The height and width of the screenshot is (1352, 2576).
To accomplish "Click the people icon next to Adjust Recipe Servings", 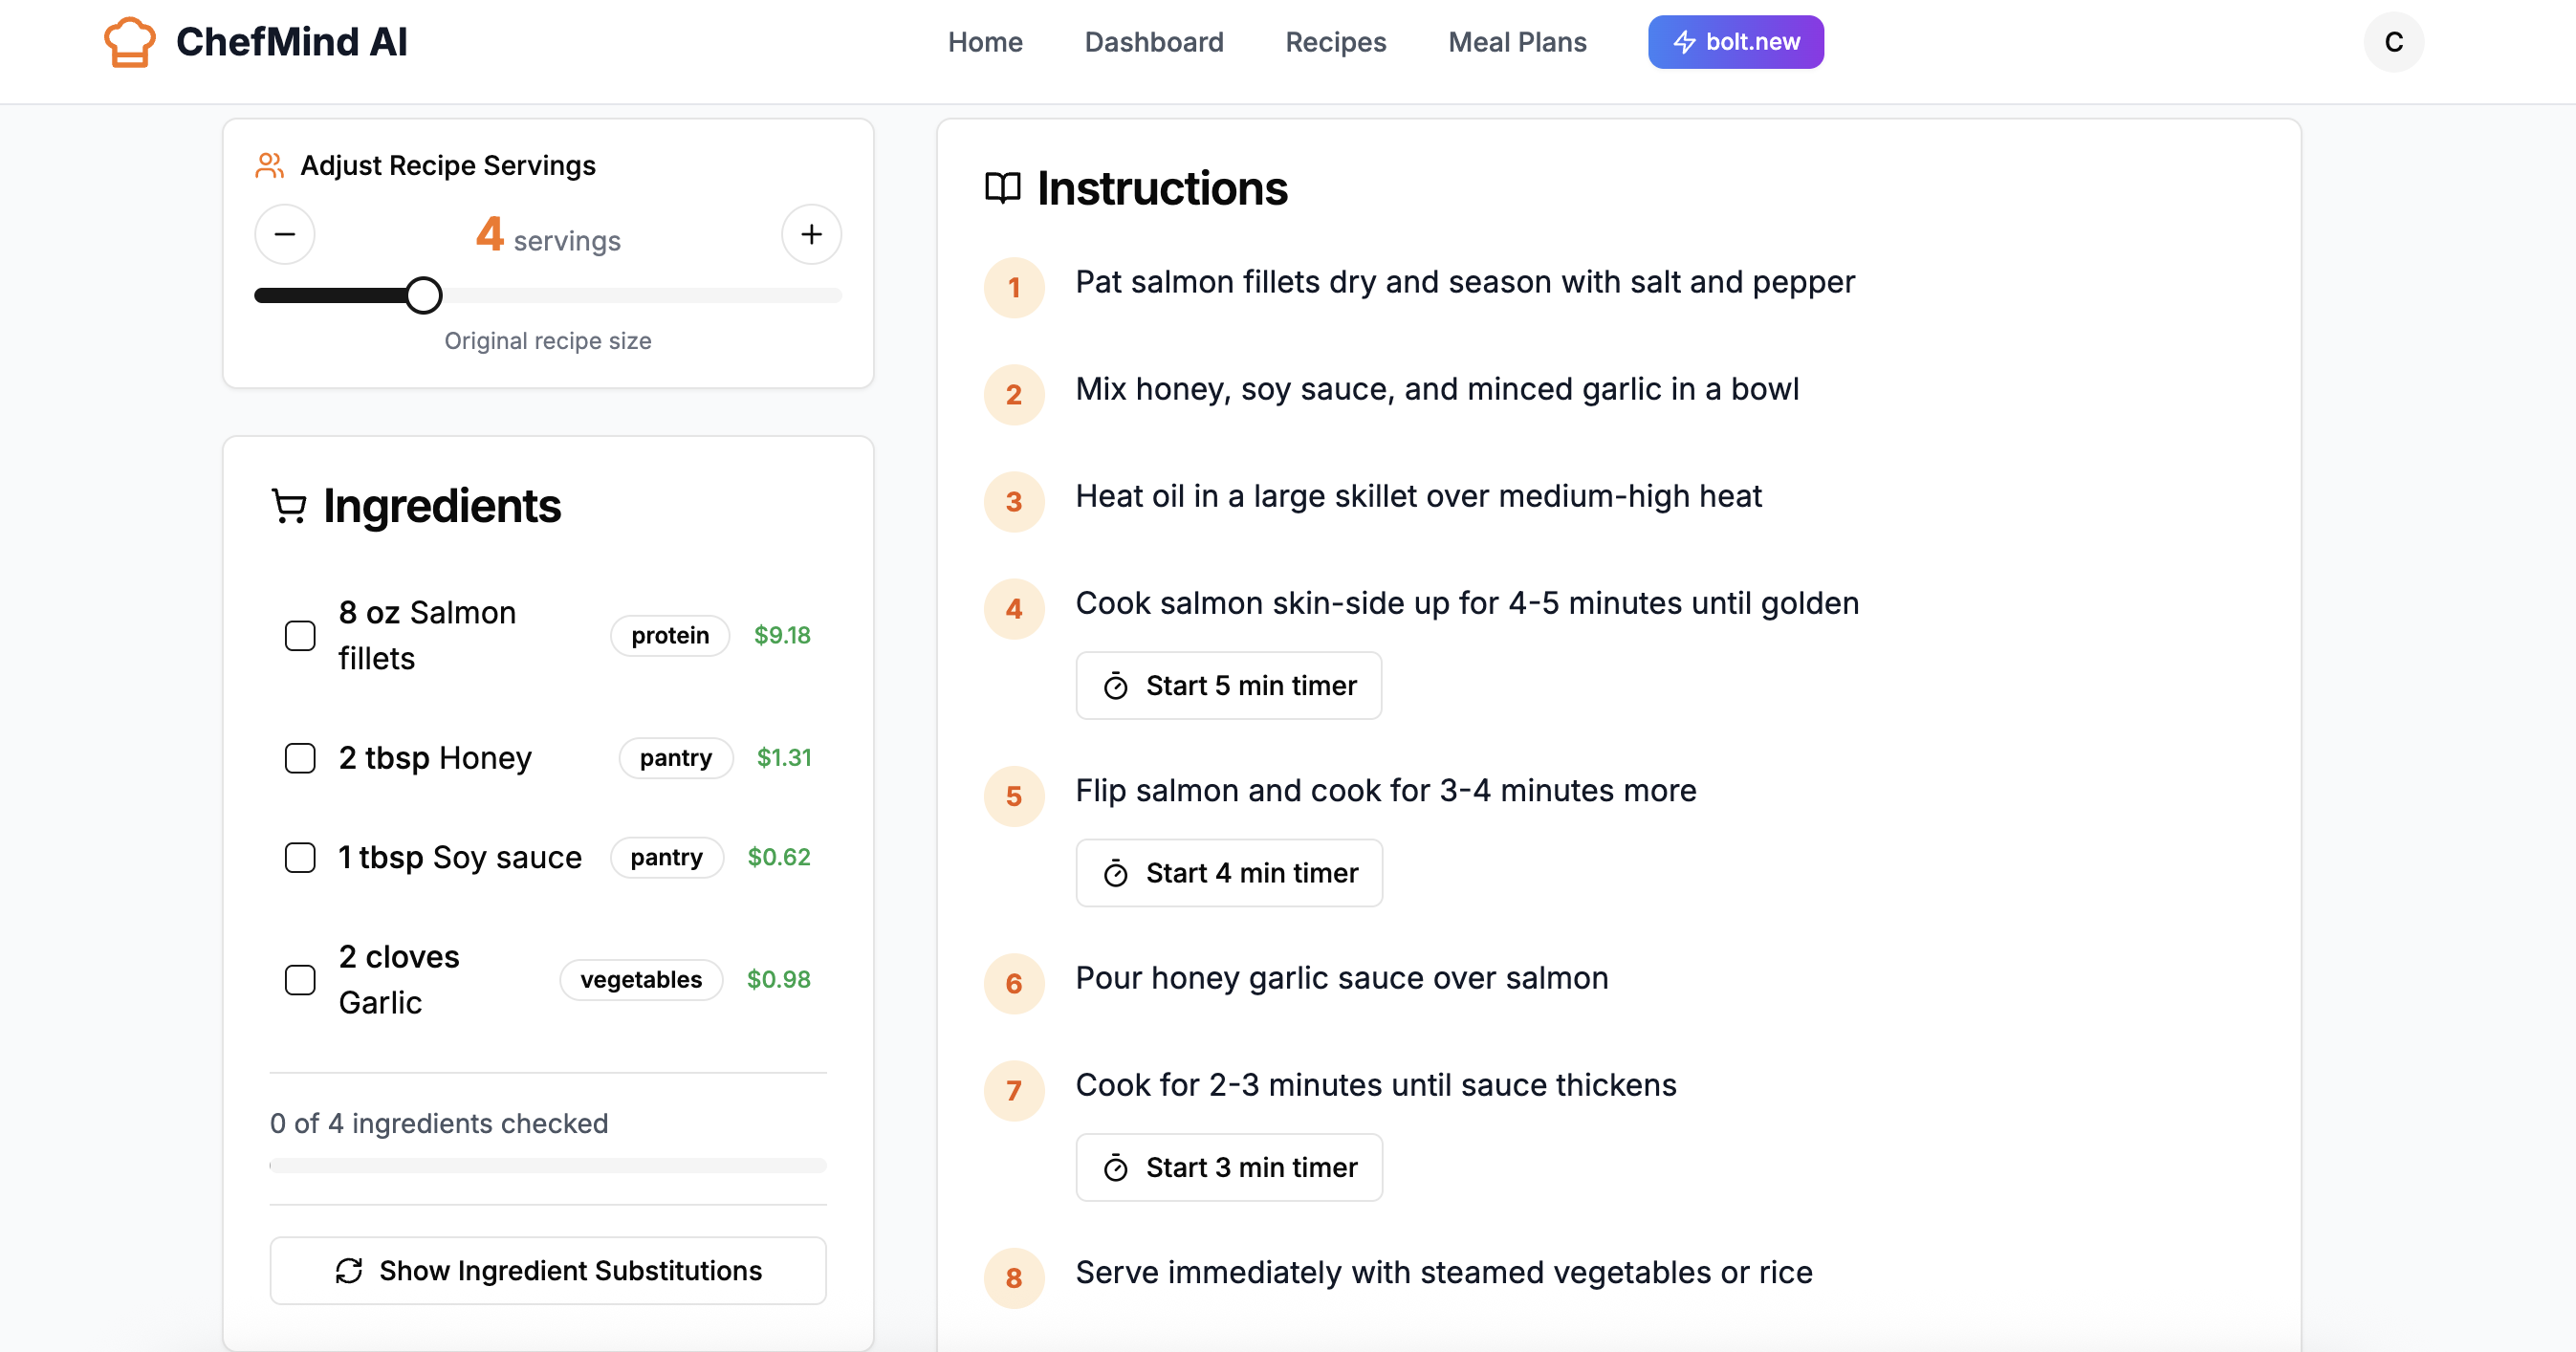I will tap(269, 165).
